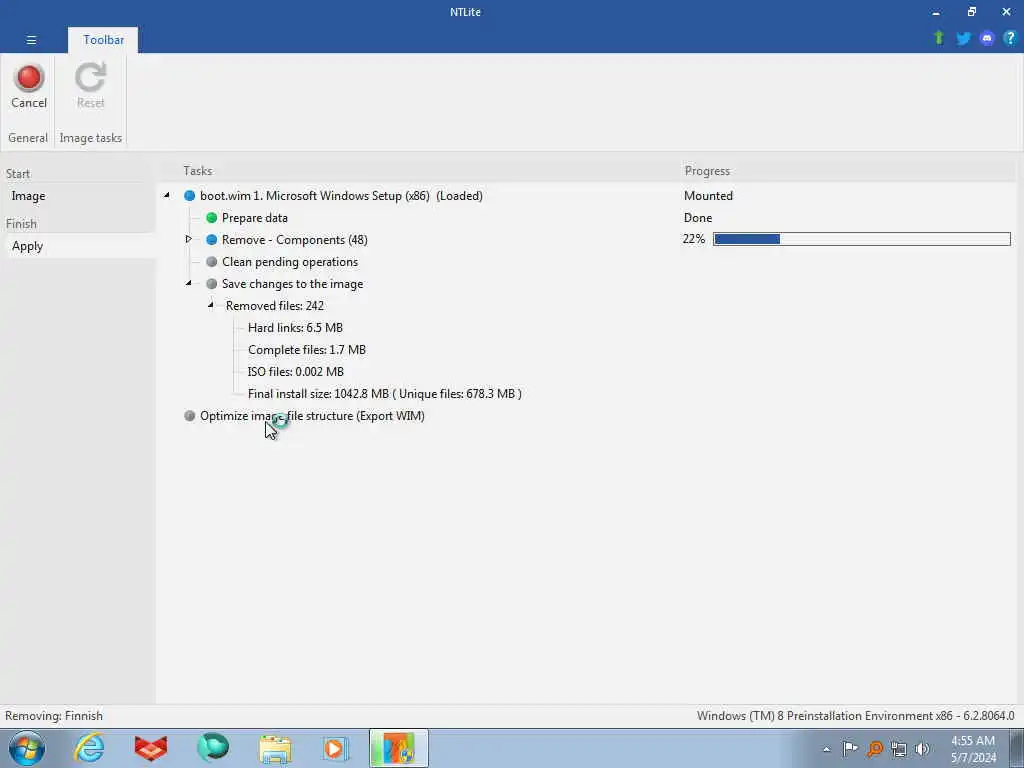Screen dimensions: 1024x768
Task: Select ISO files: 0.002 MB row
Action: pyautogui.click(x=296, y=372)
